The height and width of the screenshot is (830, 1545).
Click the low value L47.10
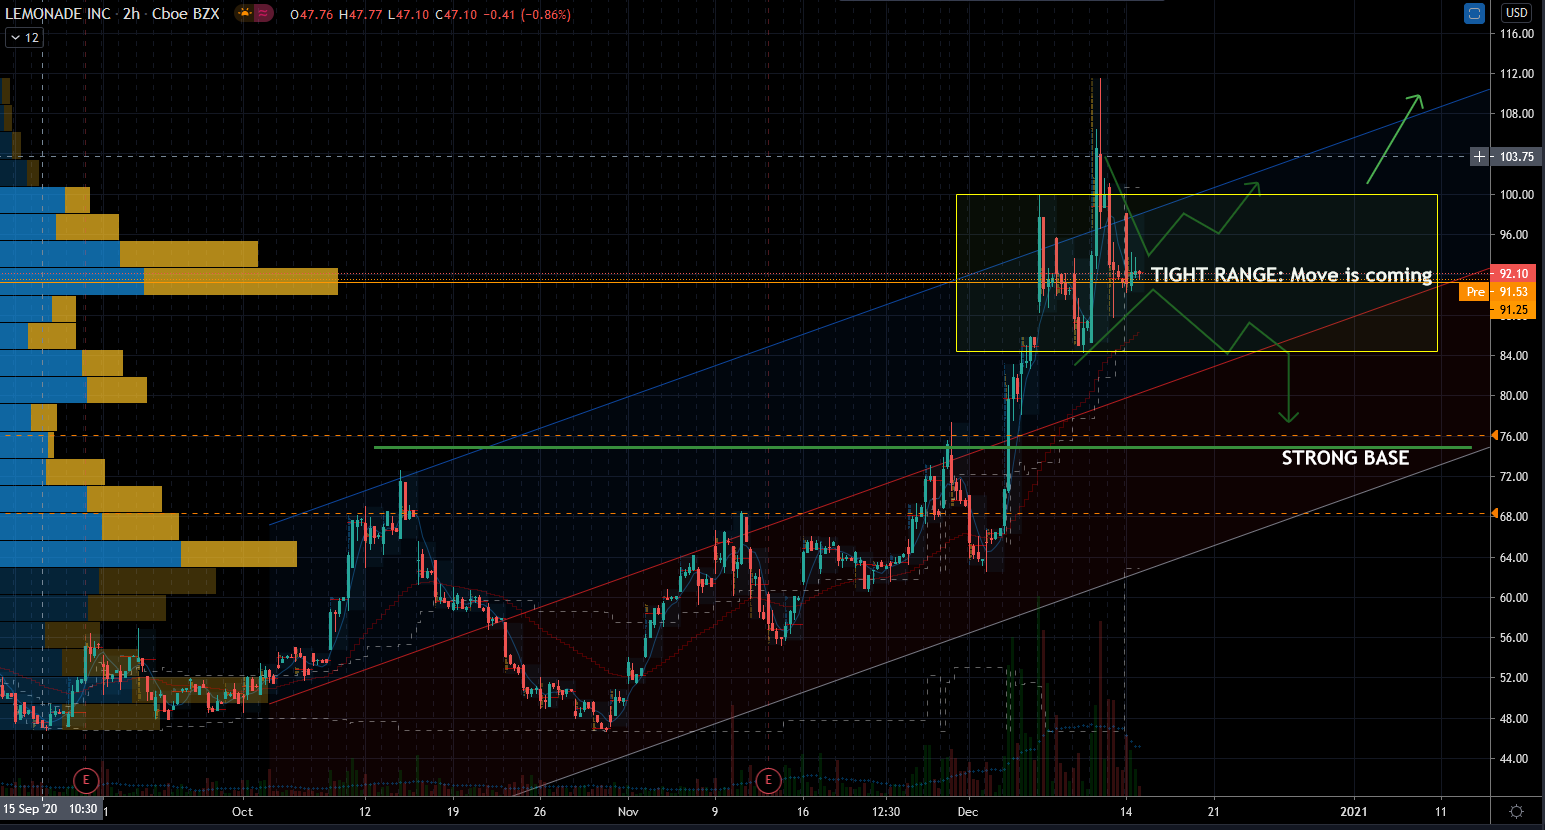pos(409,15)
